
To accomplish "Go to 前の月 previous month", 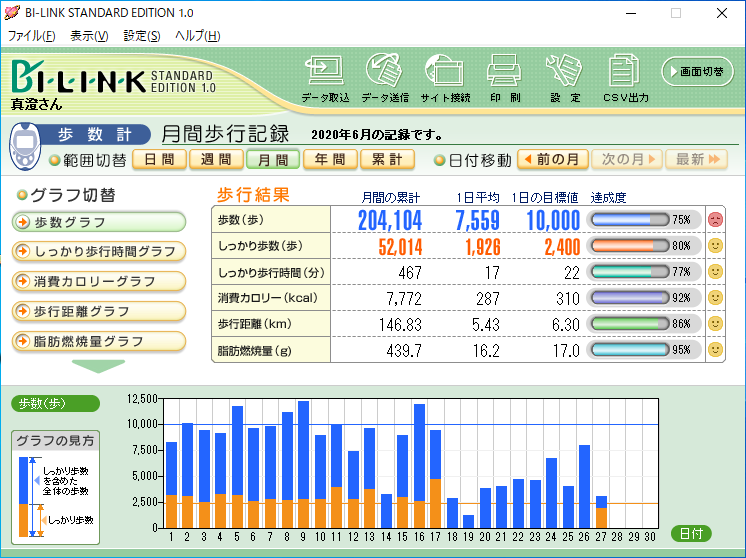I will [553, 159].
